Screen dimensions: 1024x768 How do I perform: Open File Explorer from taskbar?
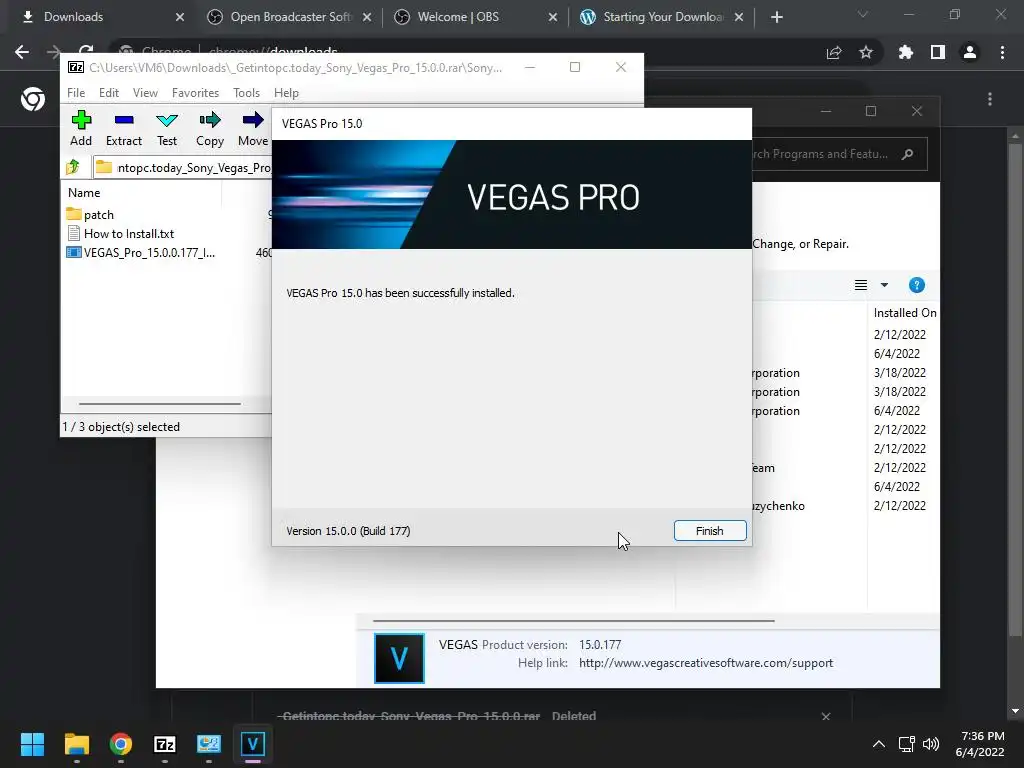[76, 744]
